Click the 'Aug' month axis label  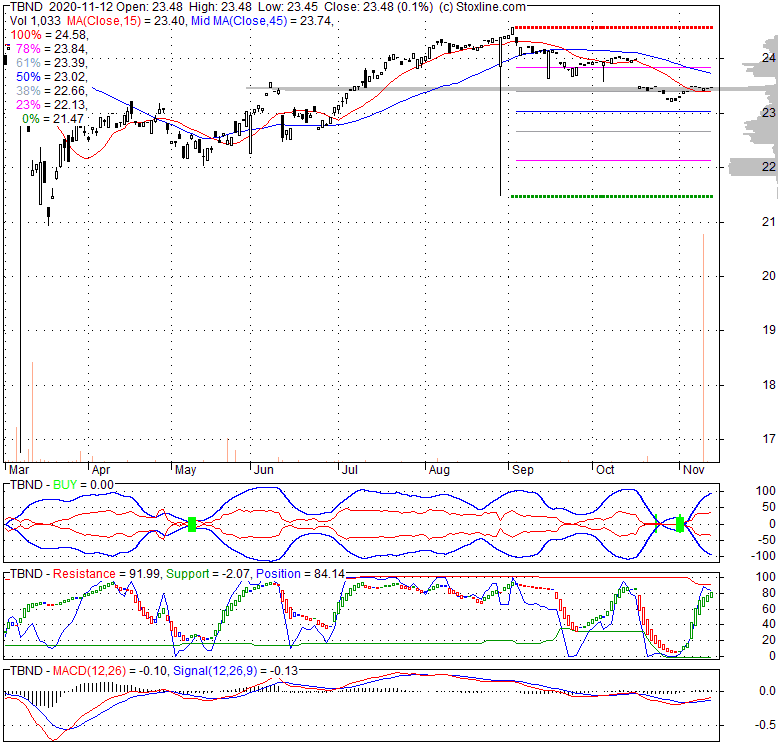[439, 470]
